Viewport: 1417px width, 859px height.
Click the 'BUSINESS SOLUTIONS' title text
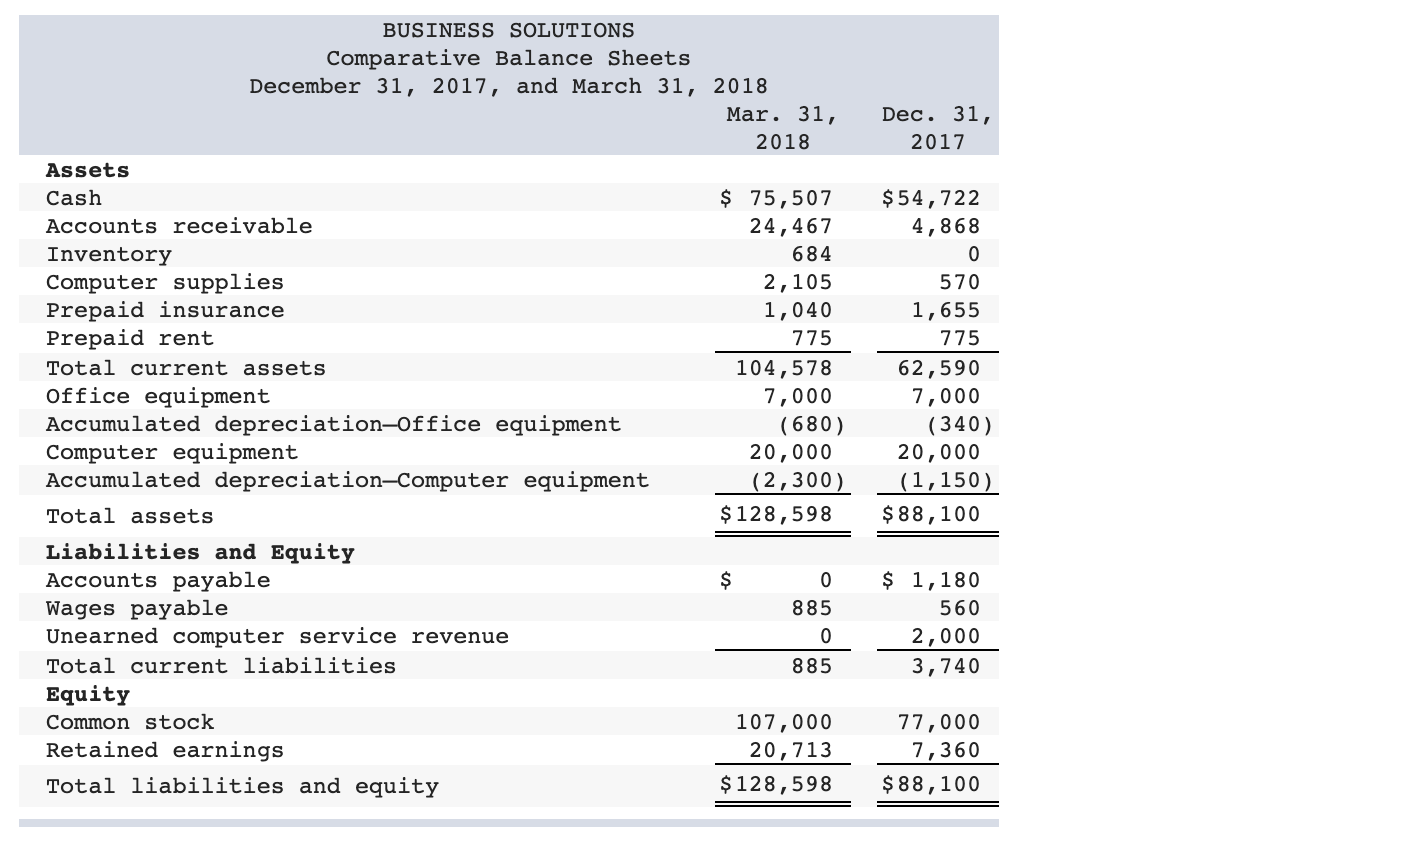coord(508,30)
